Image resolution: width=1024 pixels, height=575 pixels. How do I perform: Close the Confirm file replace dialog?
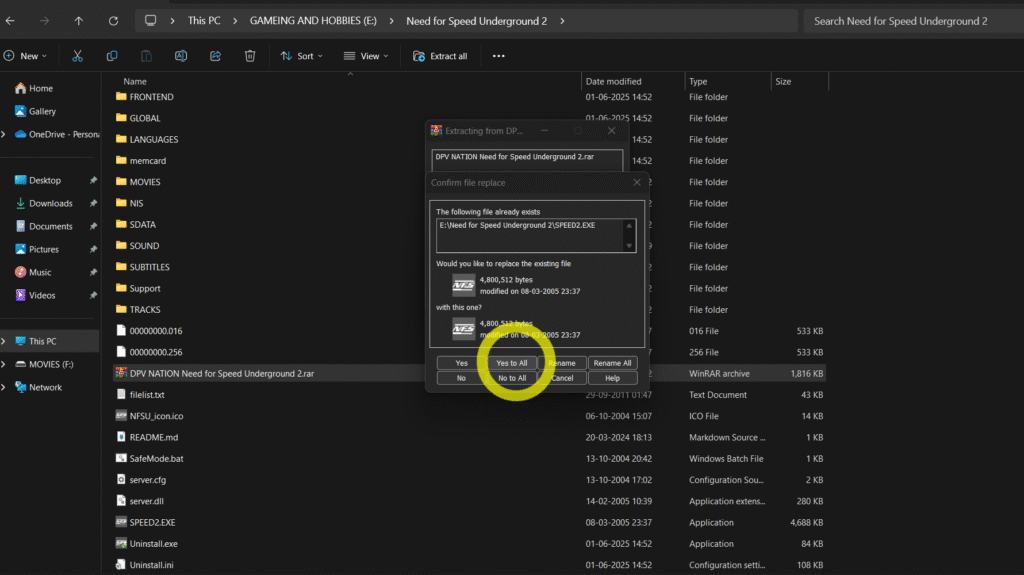(x=637, y=182)
